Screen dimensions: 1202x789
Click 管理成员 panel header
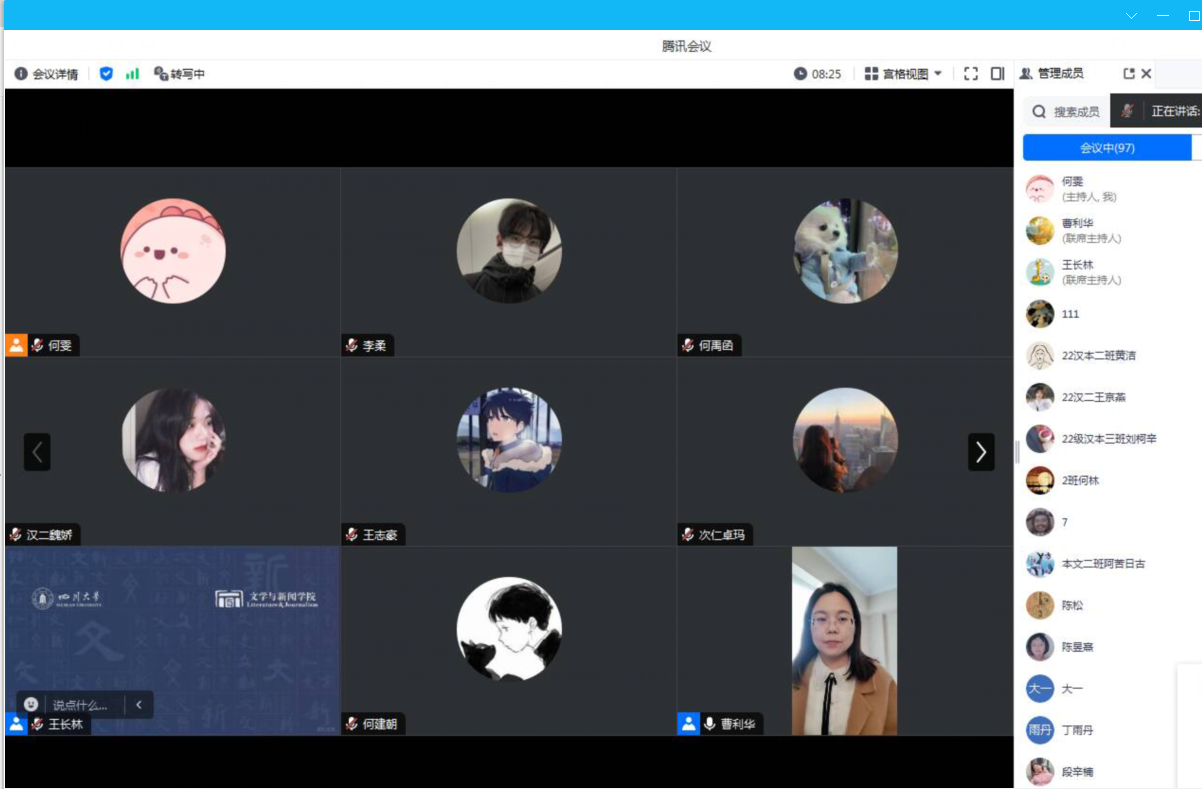point(1059,74)
